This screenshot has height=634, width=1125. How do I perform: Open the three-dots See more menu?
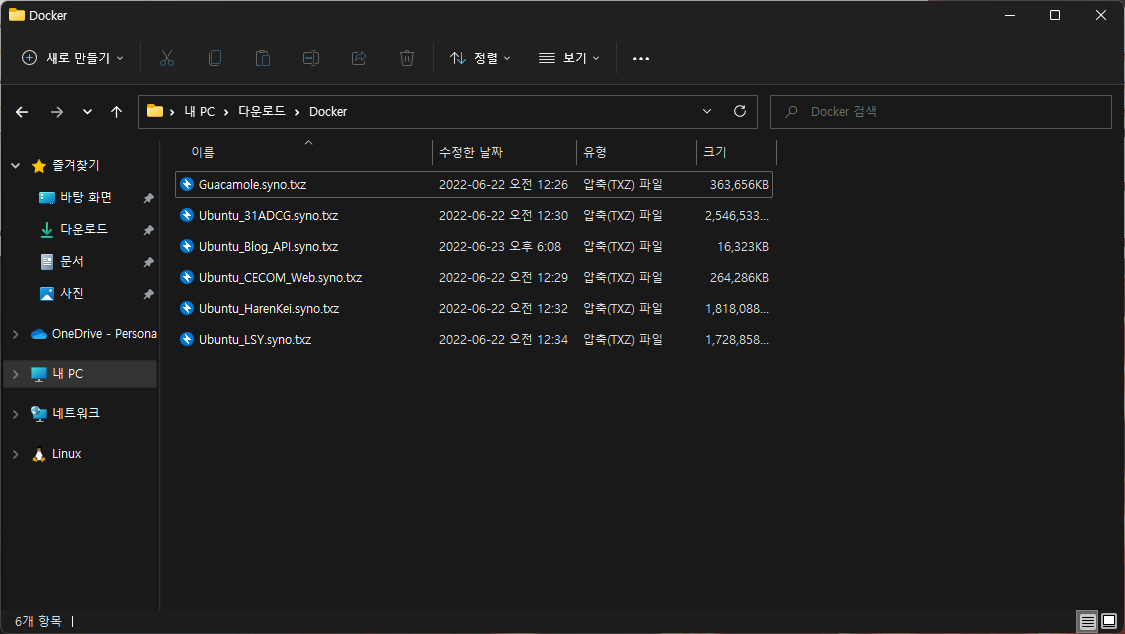[641, 58]
